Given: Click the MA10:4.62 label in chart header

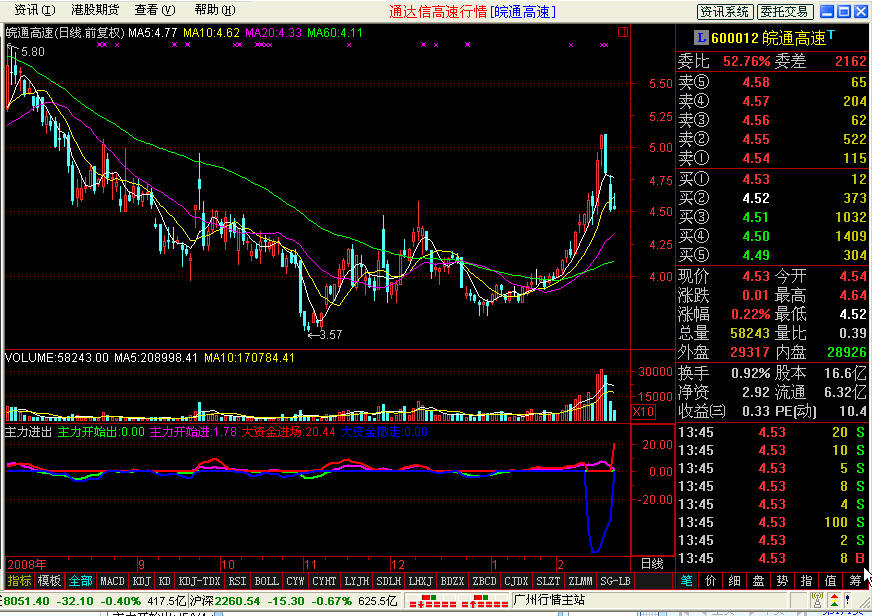Looking at the screenshot, I should tap(211, 33).
